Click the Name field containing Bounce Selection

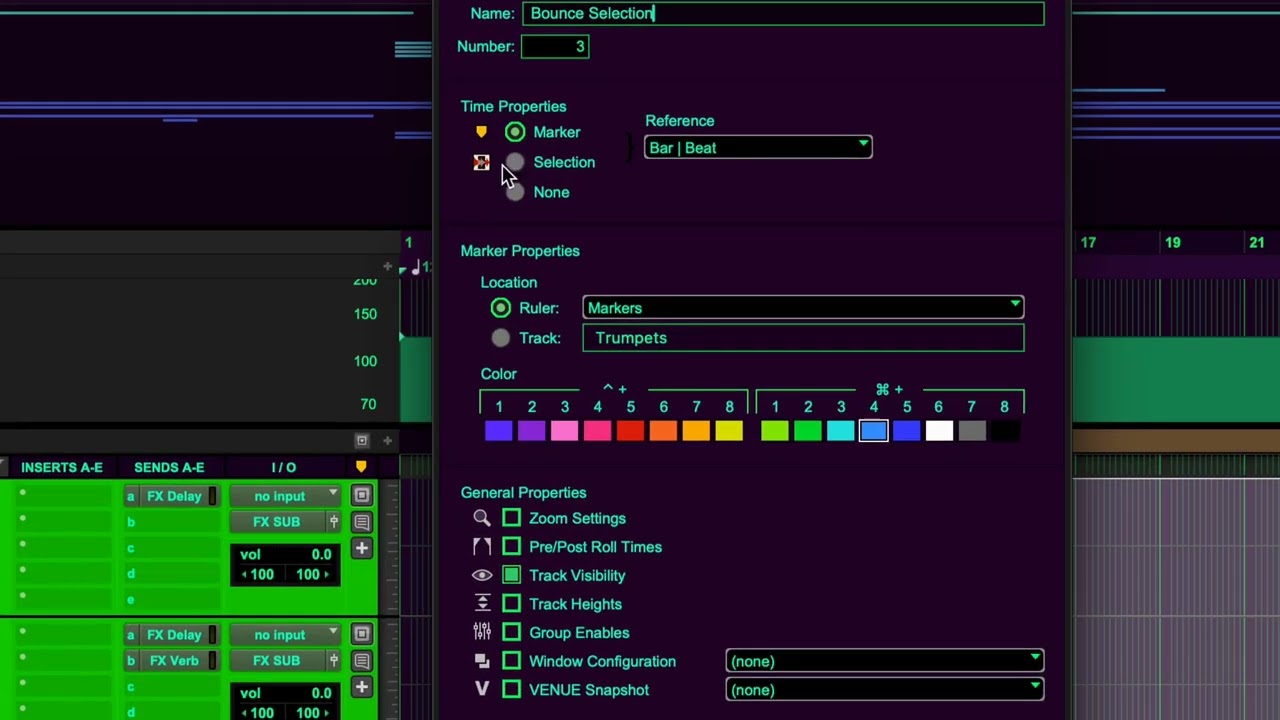click(785, 13)
